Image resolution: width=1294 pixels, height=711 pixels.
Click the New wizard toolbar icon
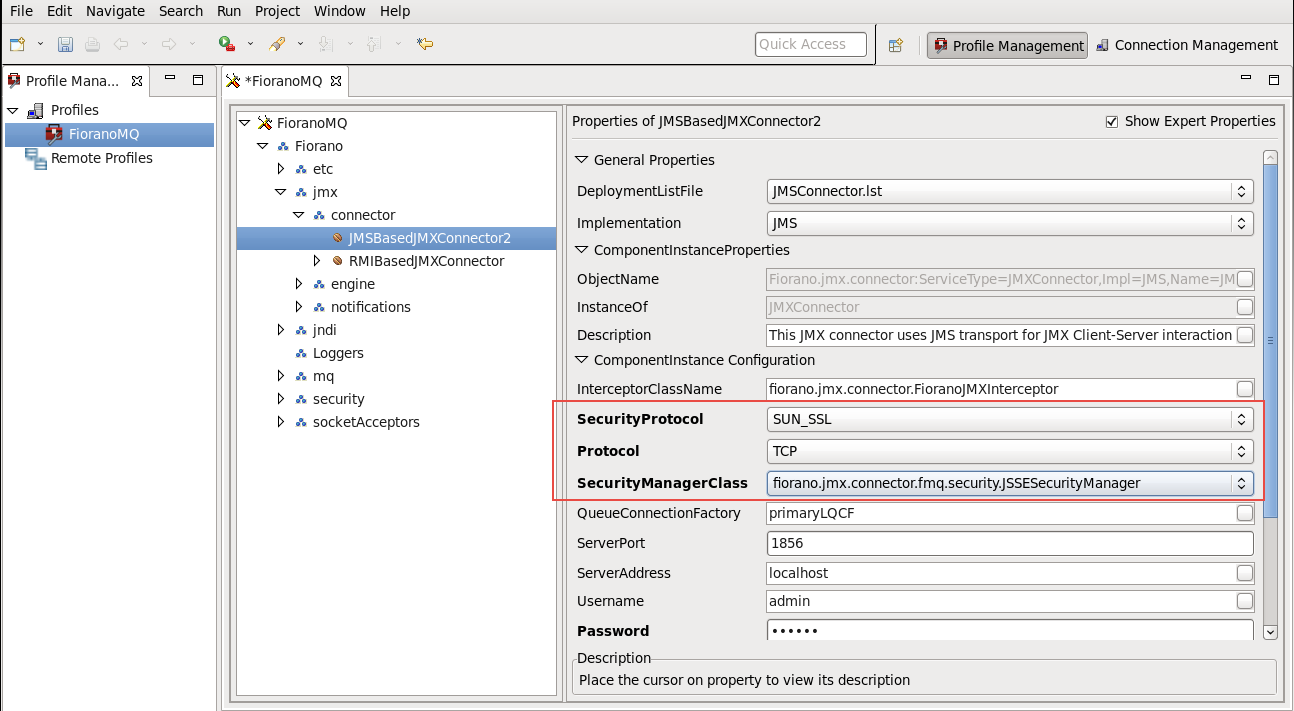pyautogui.click(x=17, y=44)
